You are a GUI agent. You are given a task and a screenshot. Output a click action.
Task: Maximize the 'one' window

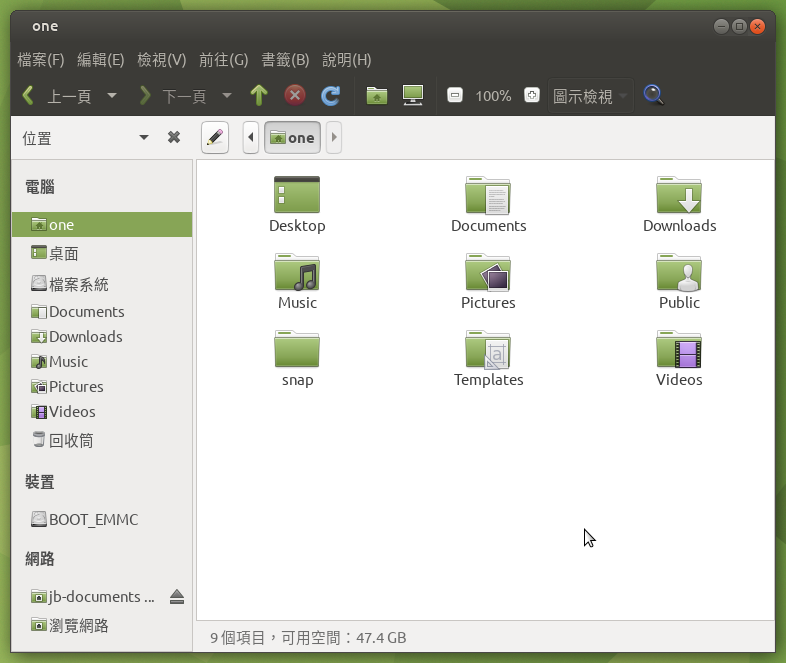pos(739,26)
